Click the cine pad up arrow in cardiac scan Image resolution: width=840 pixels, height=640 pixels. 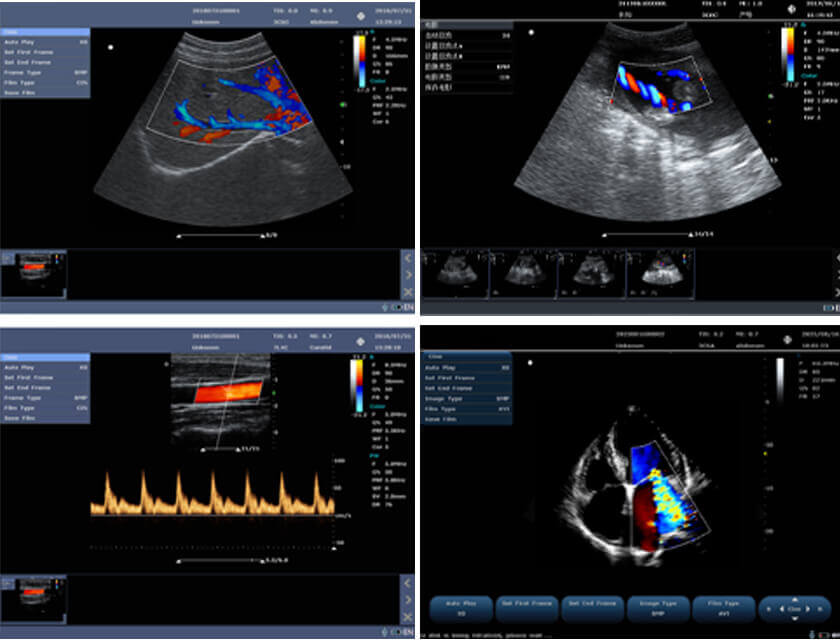794,600
